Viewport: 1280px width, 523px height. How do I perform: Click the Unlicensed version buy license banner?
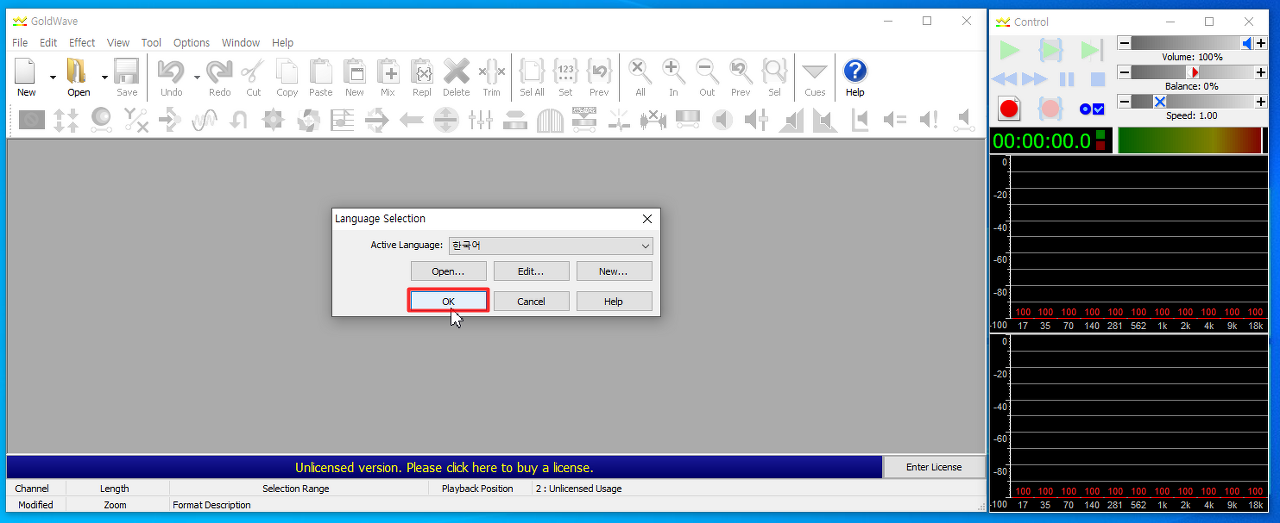coord(444,467)
